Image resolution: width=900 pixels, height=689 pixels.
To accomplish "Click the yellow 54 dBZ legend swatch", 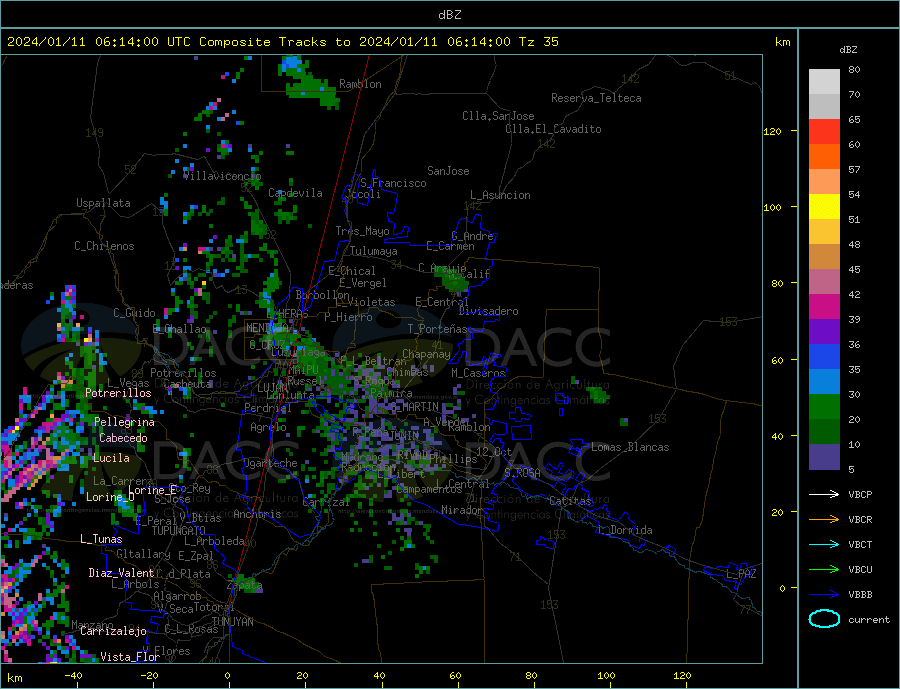I will coord(824,207).
